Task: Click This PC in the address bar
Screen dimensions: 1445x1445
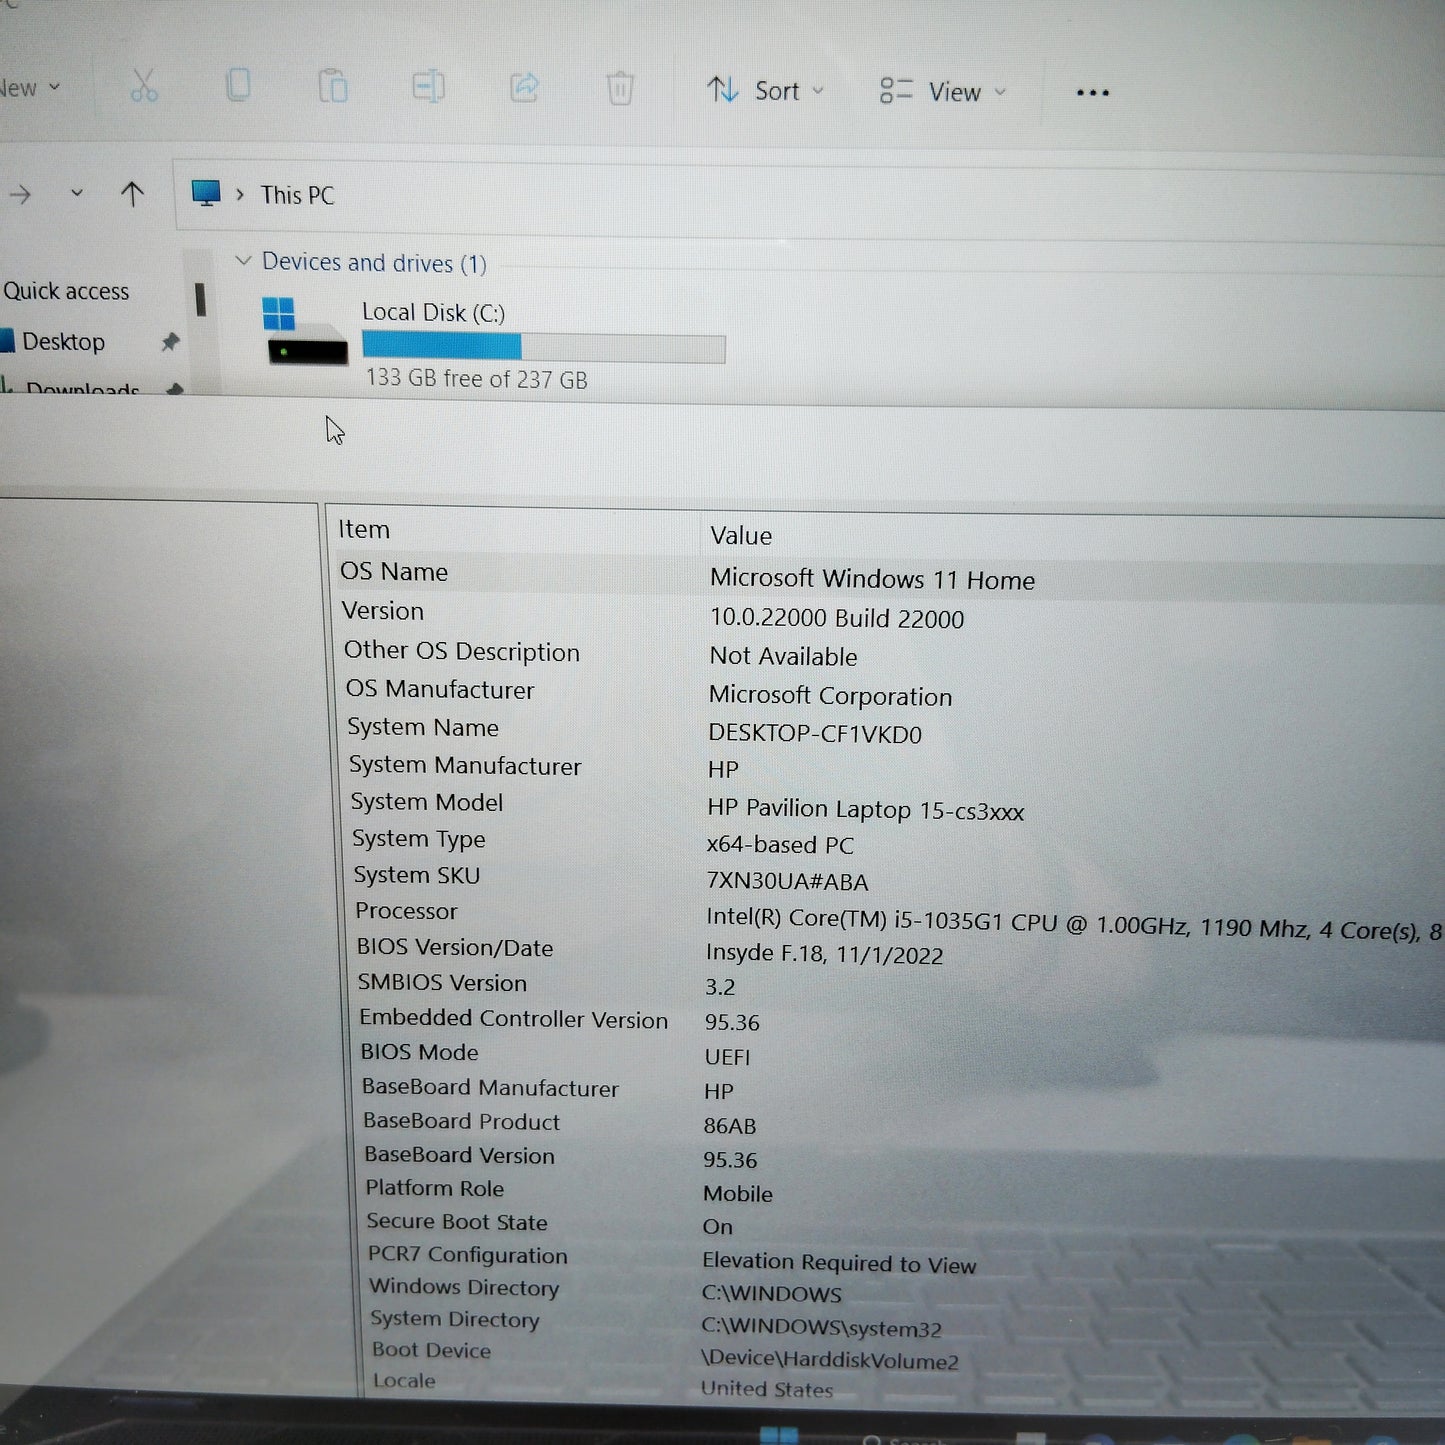Action: coord(297,195)
